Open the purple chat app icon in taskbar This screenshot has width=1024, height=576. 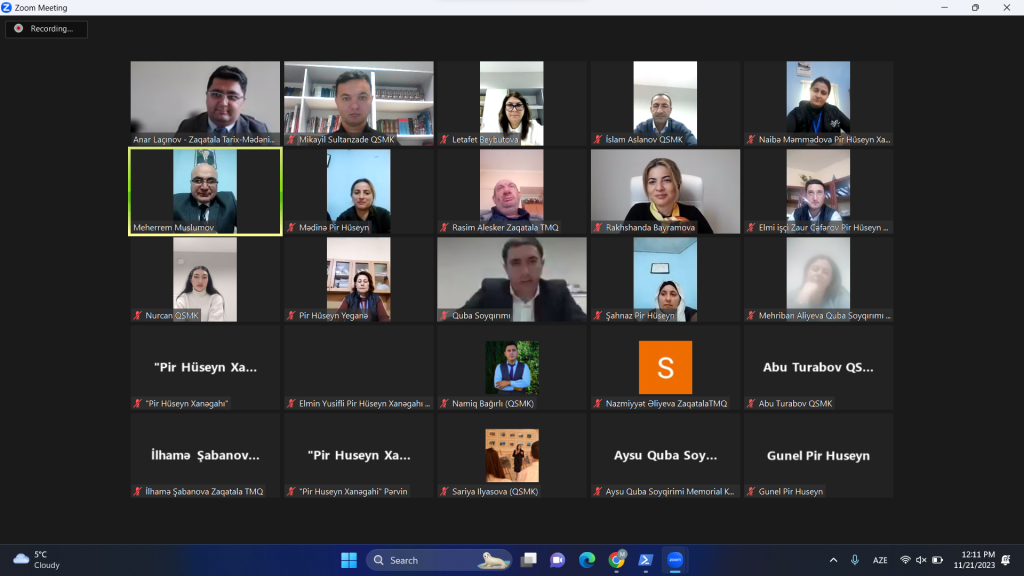(557, 560)
